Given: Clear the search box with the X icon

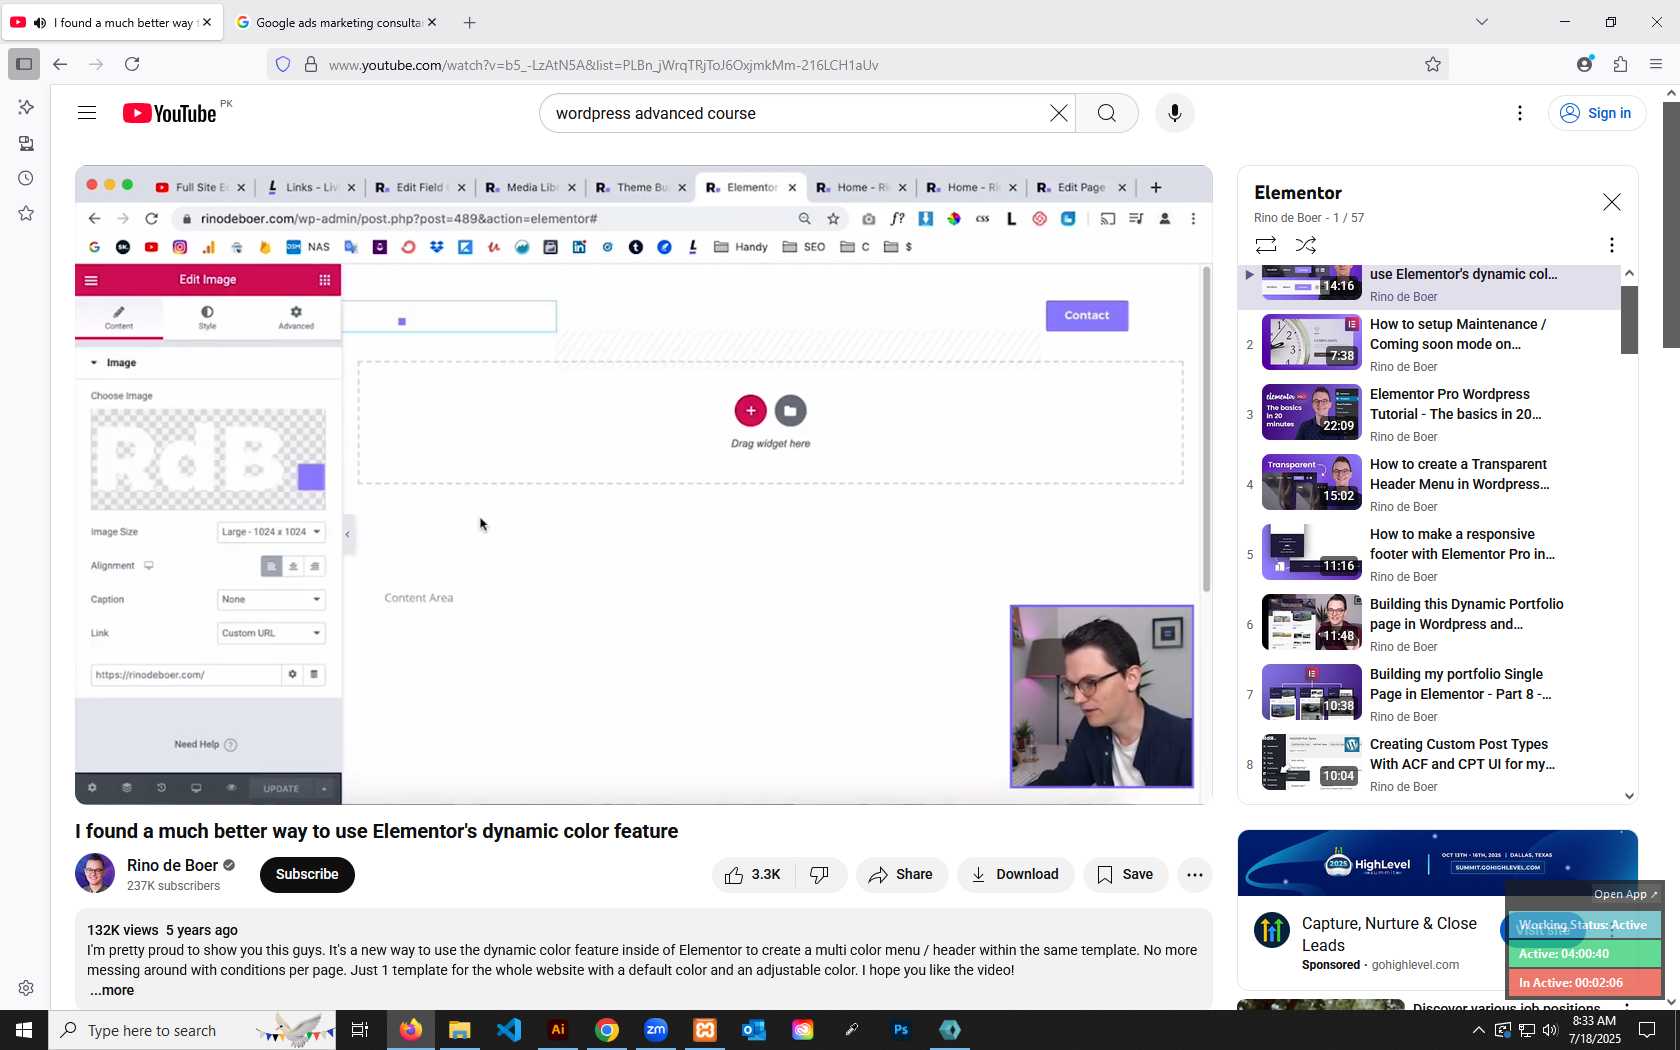Looking at the screenshot, I should coord(1058,113).
